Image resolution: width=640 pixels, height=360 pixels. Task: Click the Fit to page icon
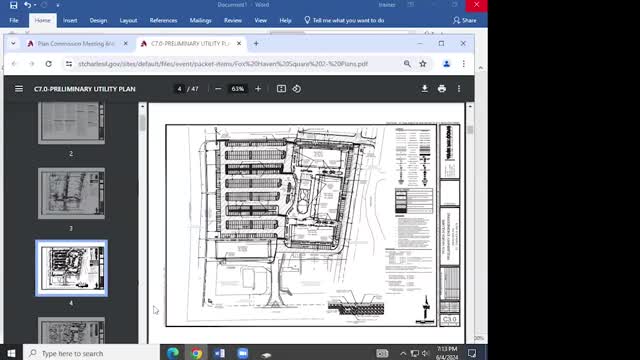click(281, 89)
